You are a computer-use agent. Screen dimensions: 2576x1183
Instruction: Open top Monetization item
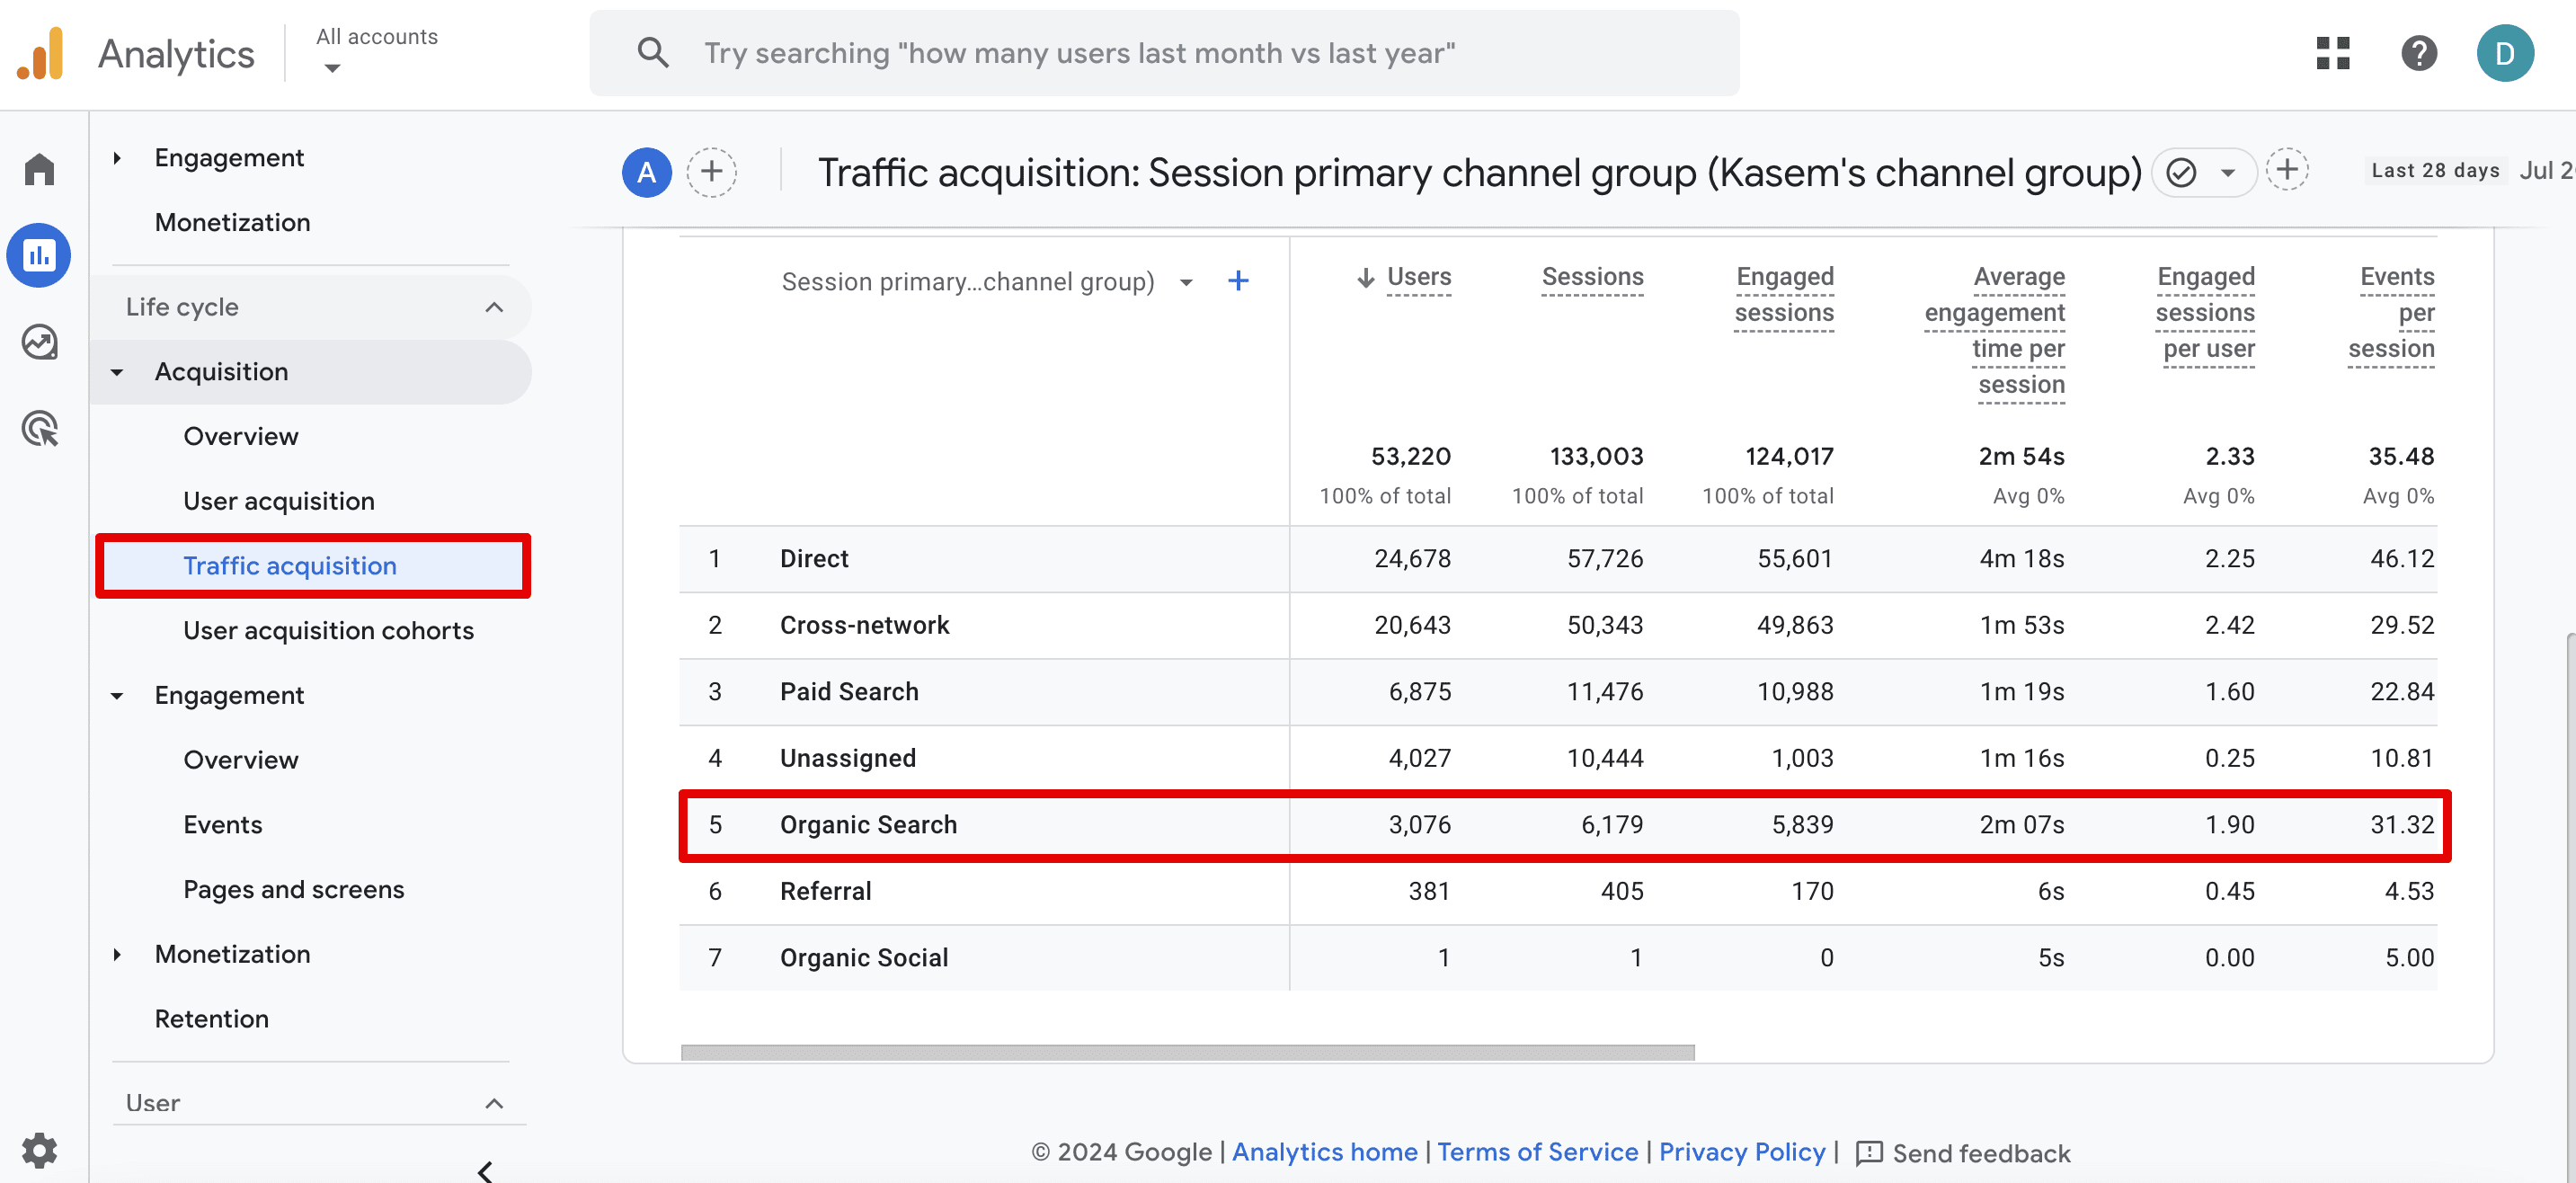tap(232, 222)
